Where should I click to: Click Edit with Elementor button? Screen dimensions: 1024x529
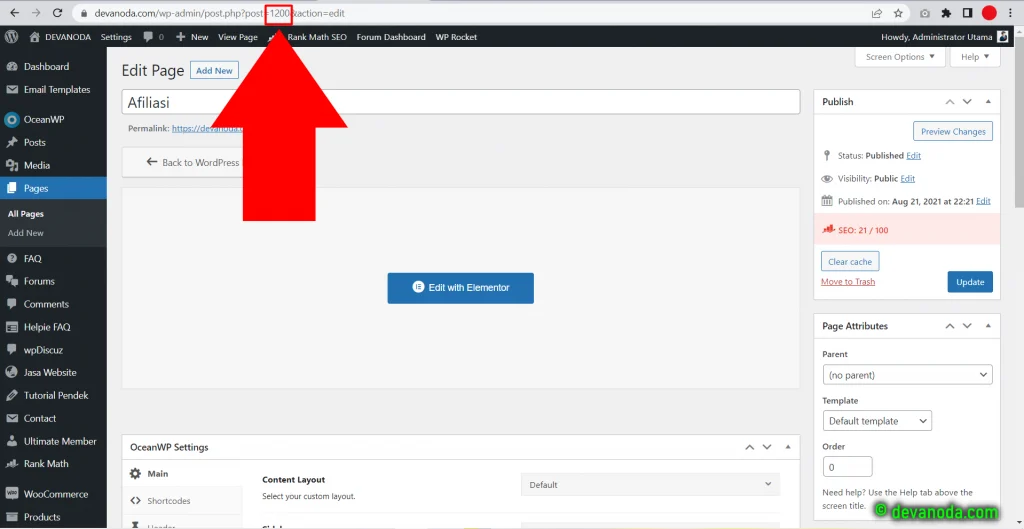460,288
